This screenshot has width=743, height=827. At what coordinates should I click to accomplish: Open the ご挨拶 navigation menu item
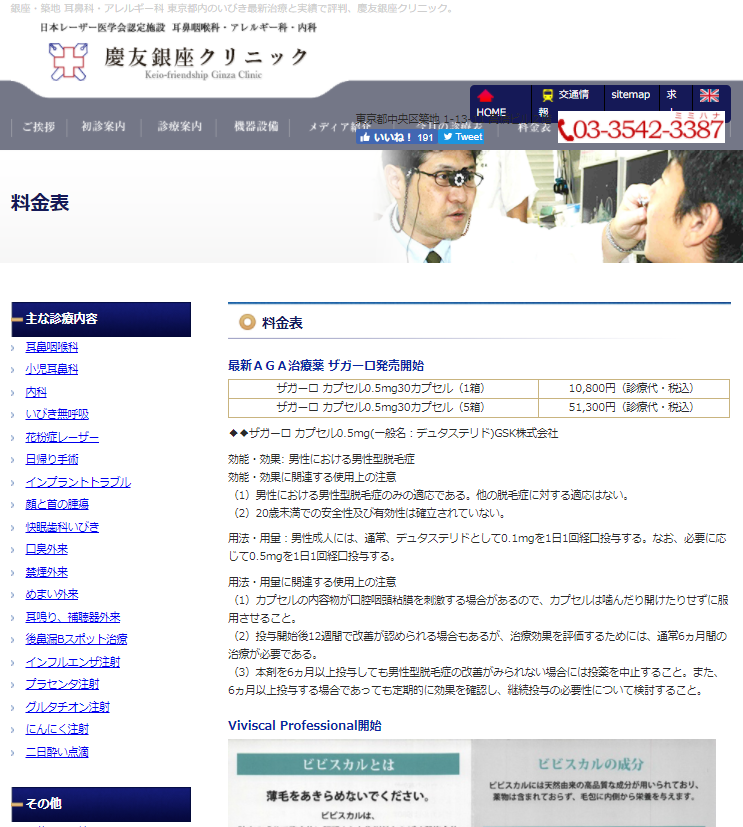pos(38,127)
